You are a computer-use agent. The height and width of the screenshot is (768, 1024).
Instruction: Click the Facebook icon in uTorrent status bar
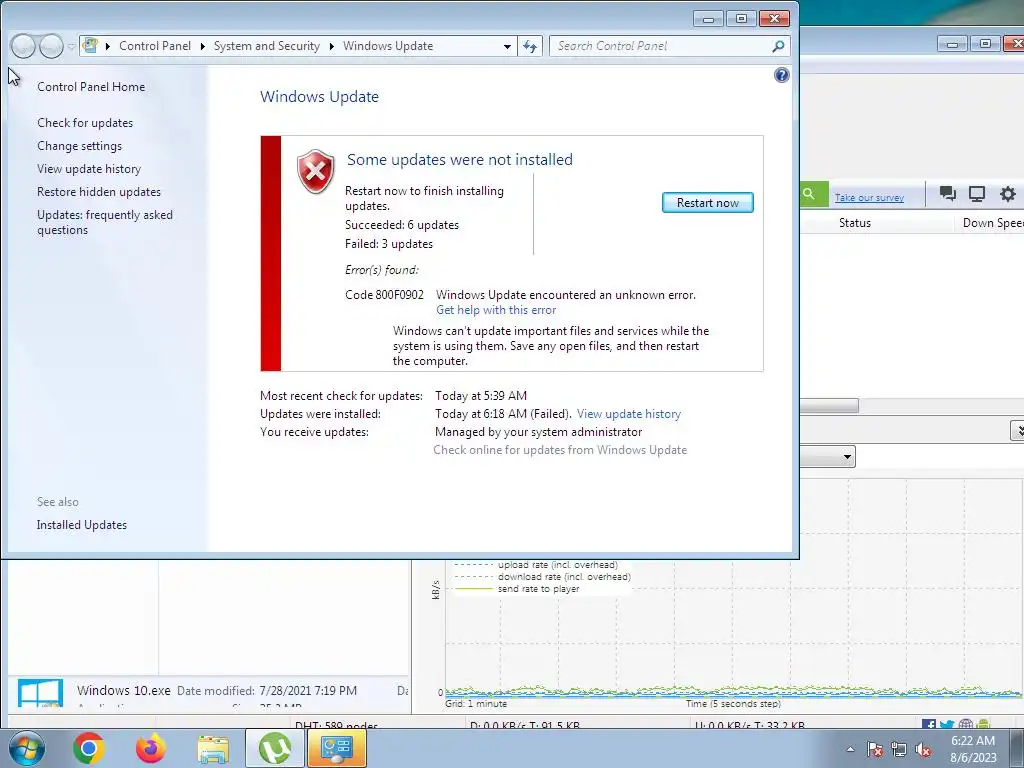[x=929, y=725]
